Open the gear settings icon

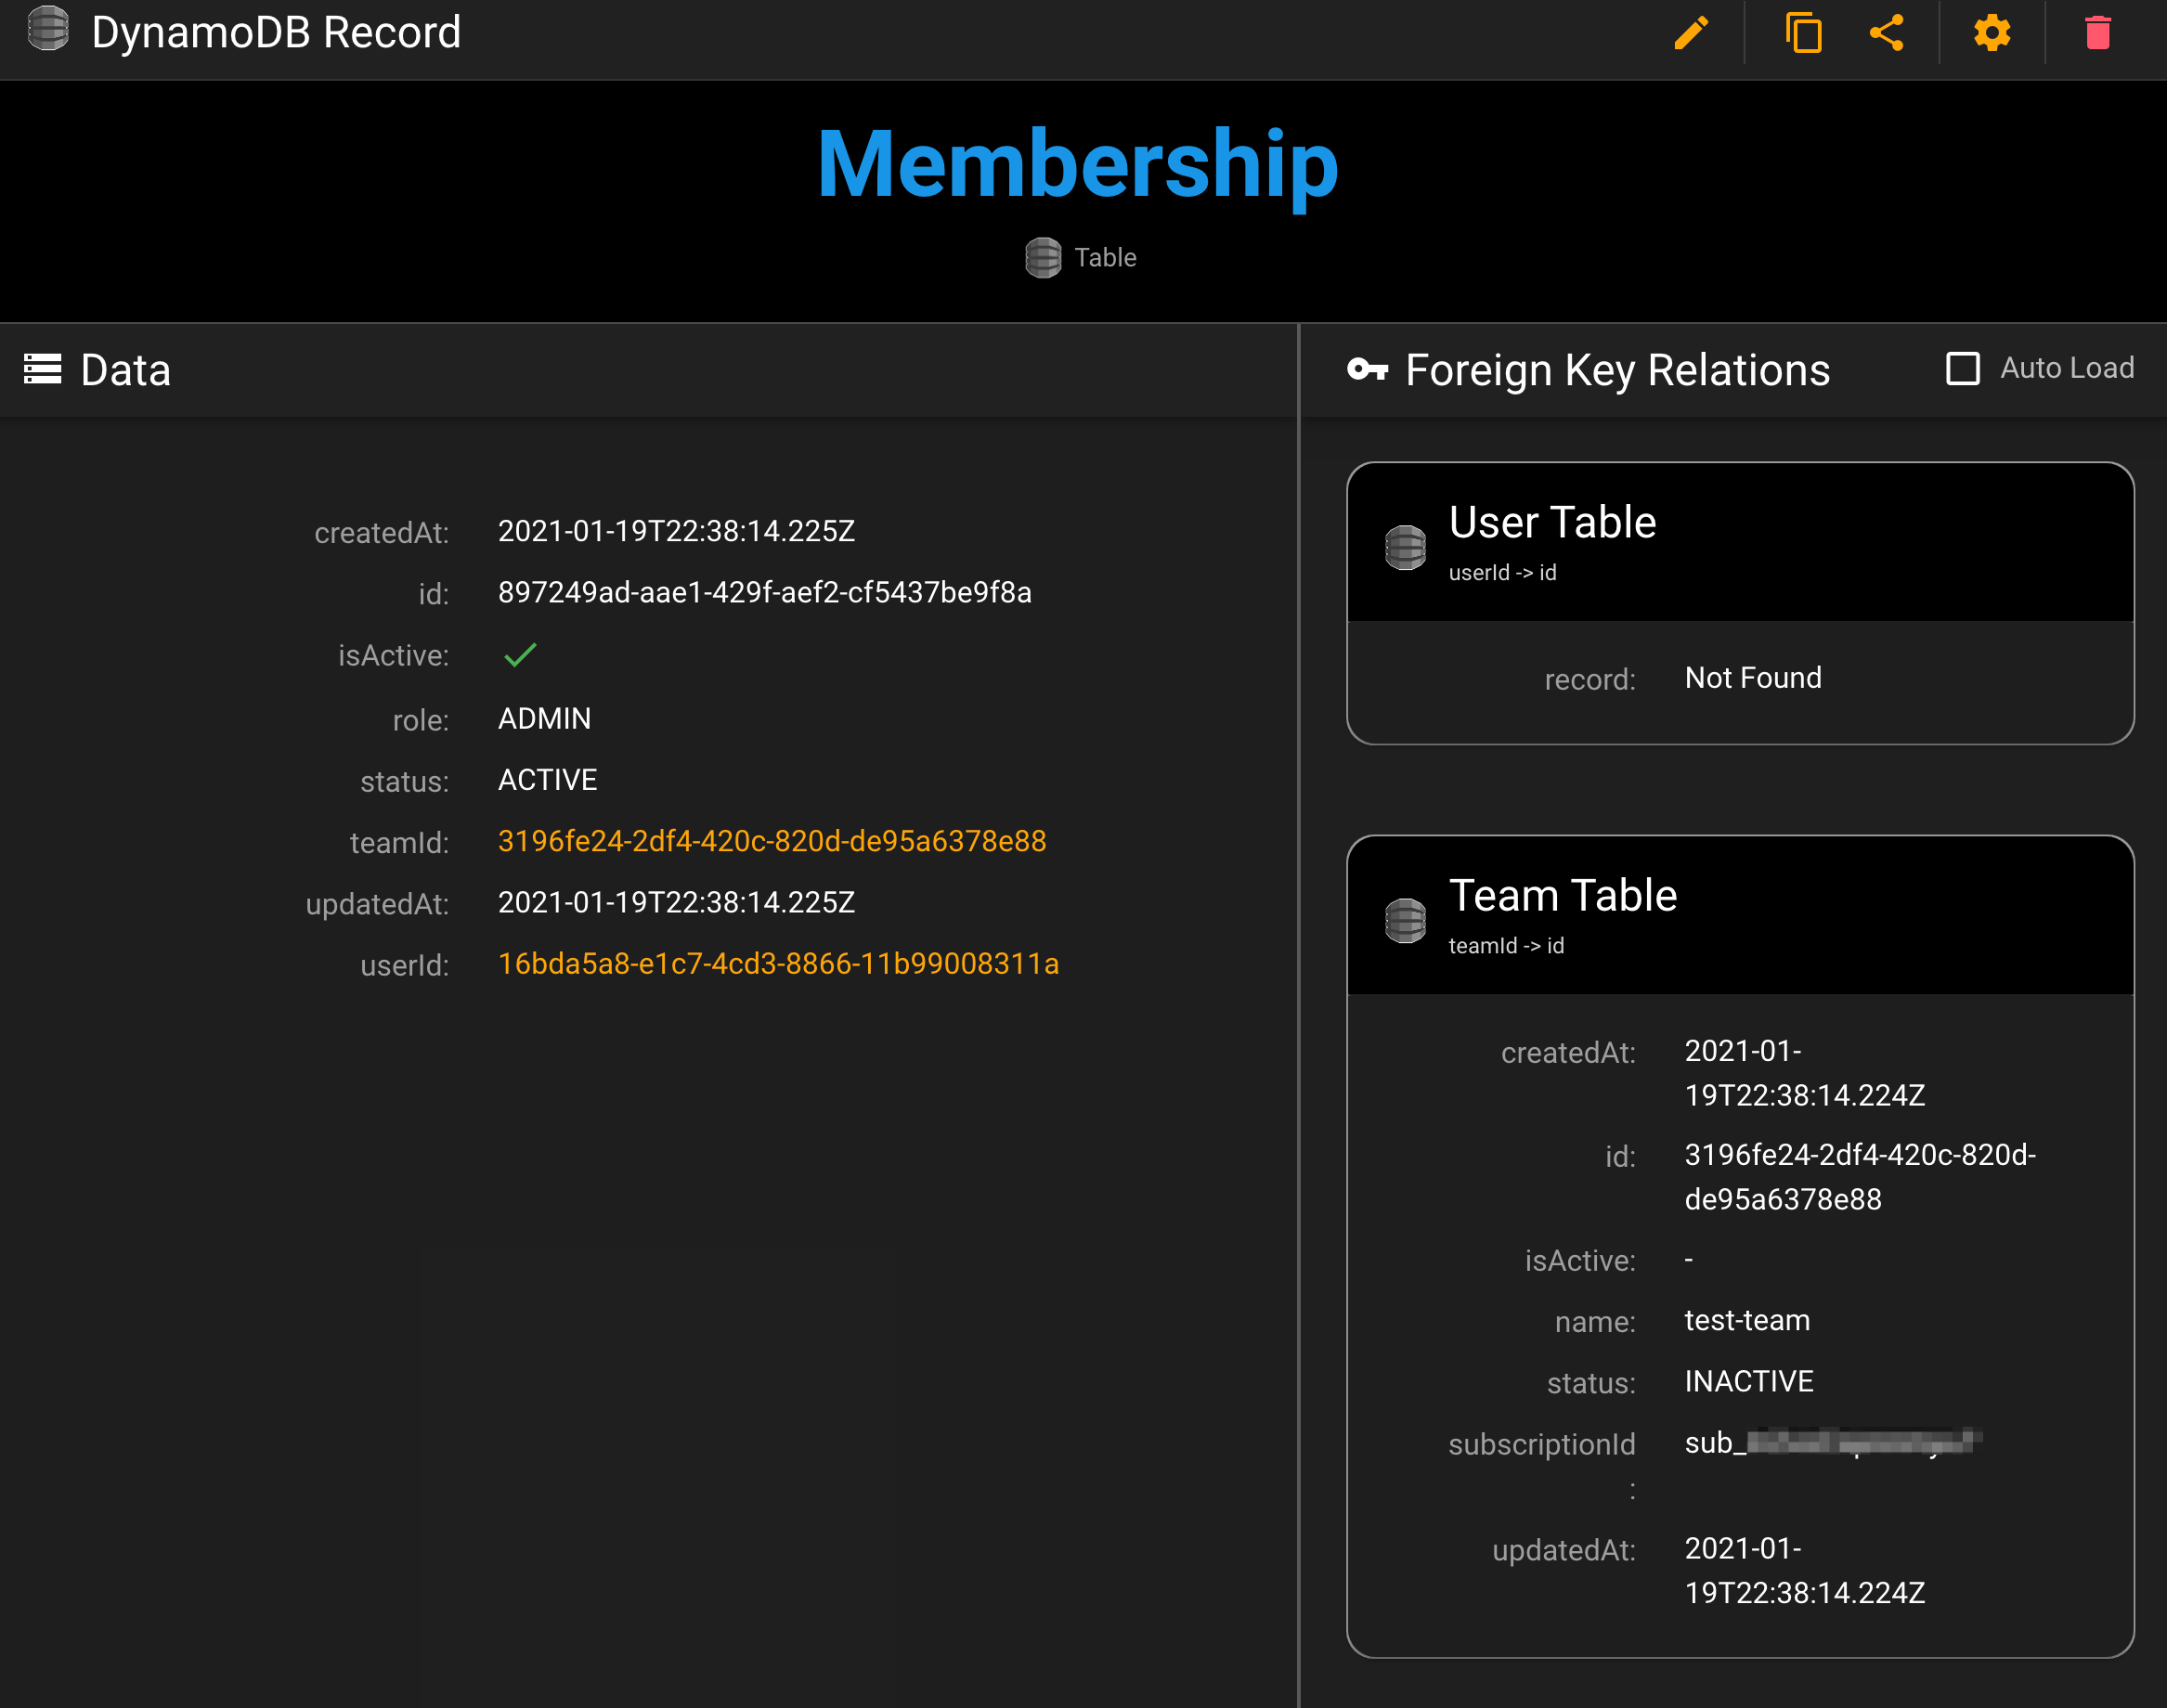1991,33
